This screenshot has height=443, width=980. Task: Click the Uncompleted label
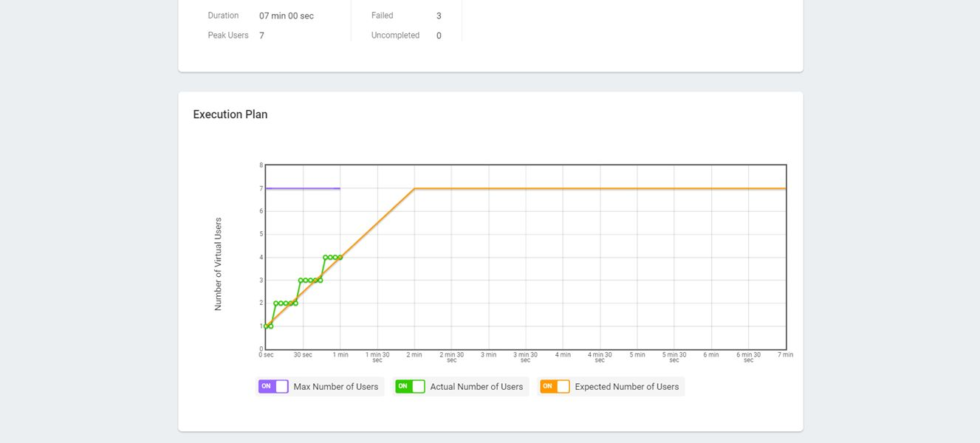(x=395, y=36)
